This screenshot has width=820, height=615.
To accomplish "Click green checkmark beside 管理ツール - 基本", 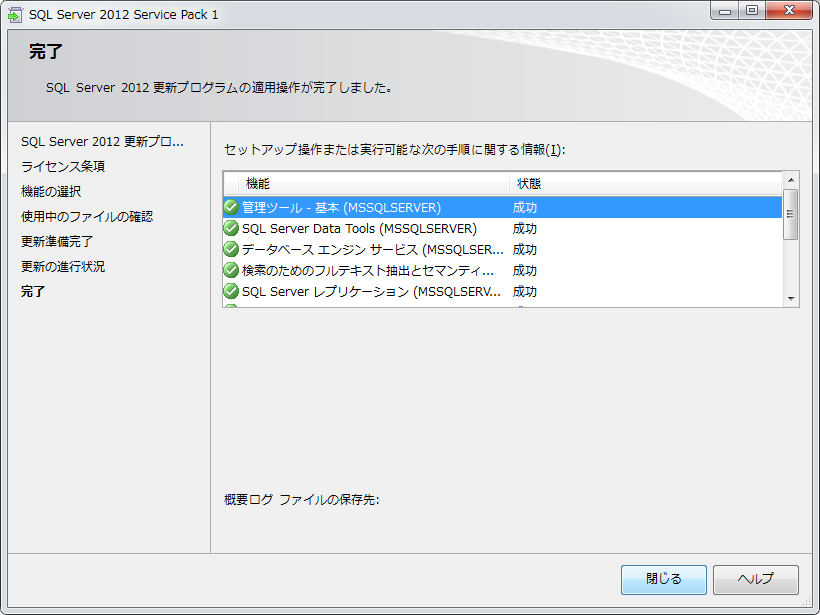I will (231, 207).
